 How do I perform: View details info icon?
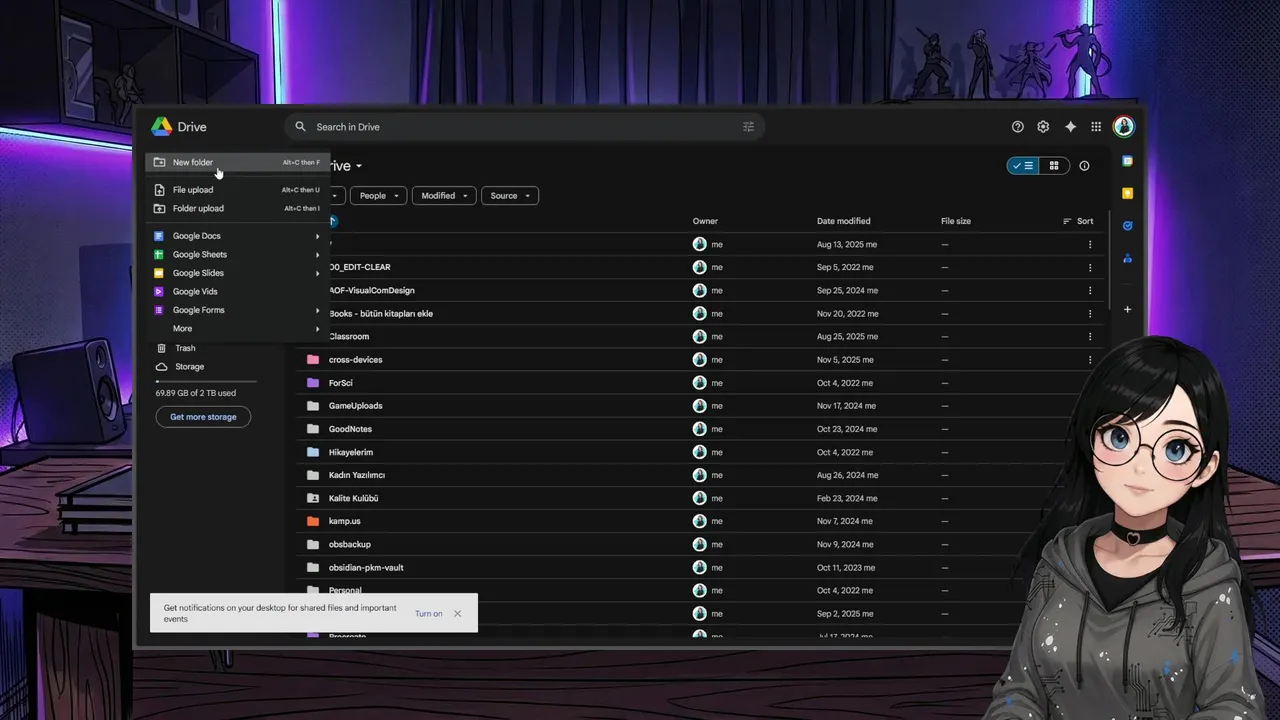[1084, 166]
